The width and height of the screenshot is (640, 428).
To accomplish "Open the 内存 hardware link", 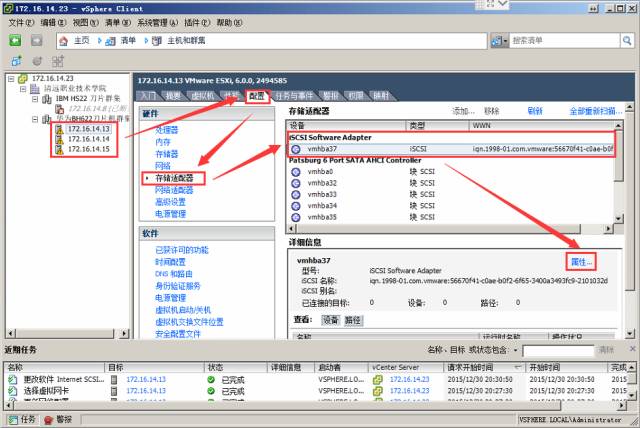I will [162, 142].
